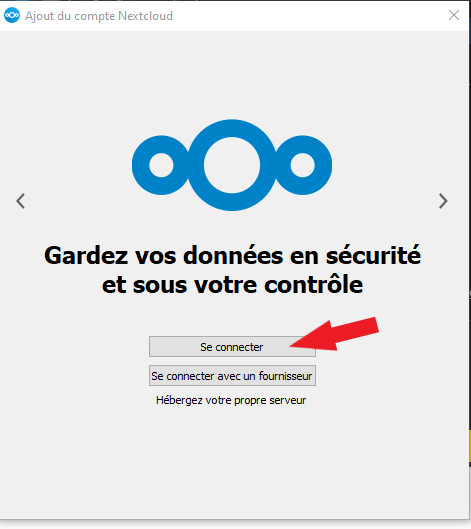Choose Se connecter avec un fournisseur

(232, 375)
